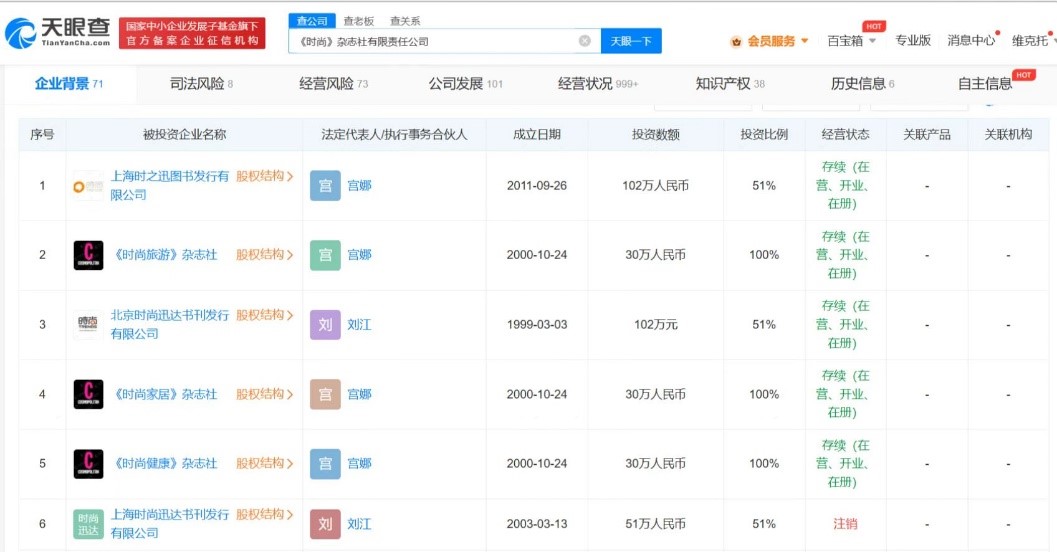This screenshot has width=1057, height=552.
Task: Click 1999-03-03 date cell
Action: click(x=537, y=325)
